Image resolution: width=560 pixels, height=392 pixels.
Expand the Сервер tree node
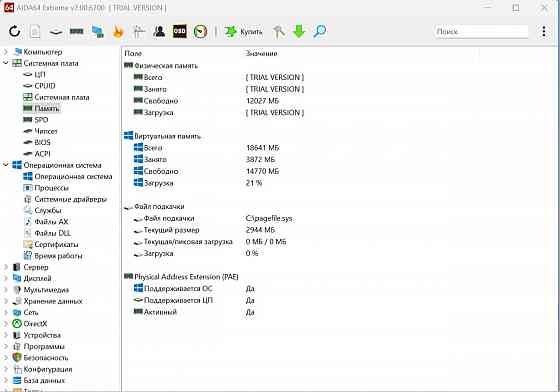6,267
